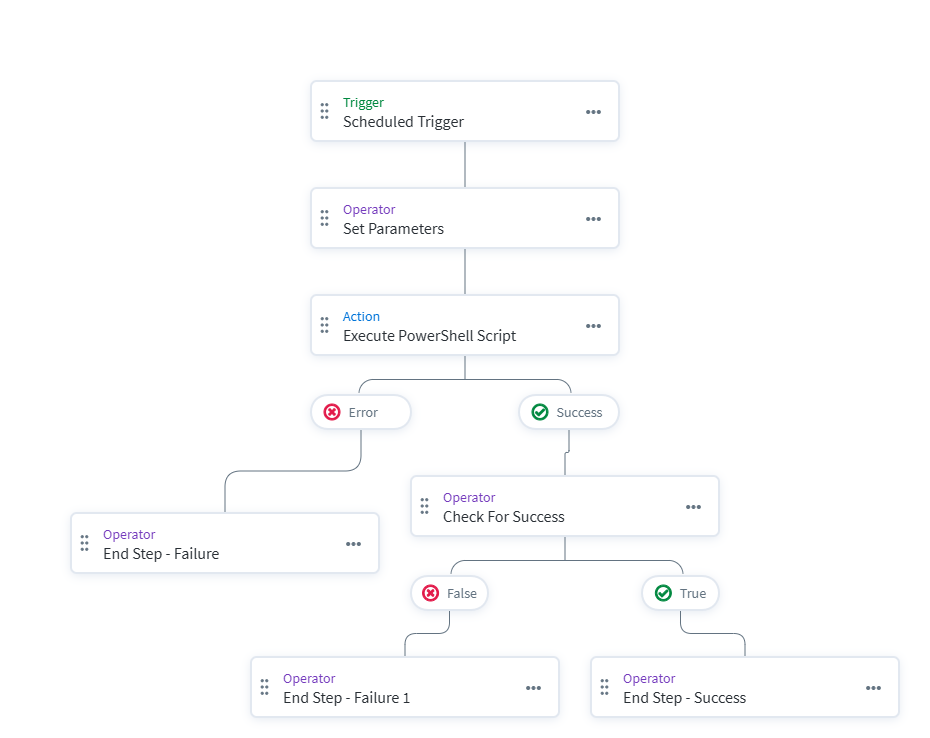Click 'Operator' label above End Step - Failure 1

tap(309, 678)
